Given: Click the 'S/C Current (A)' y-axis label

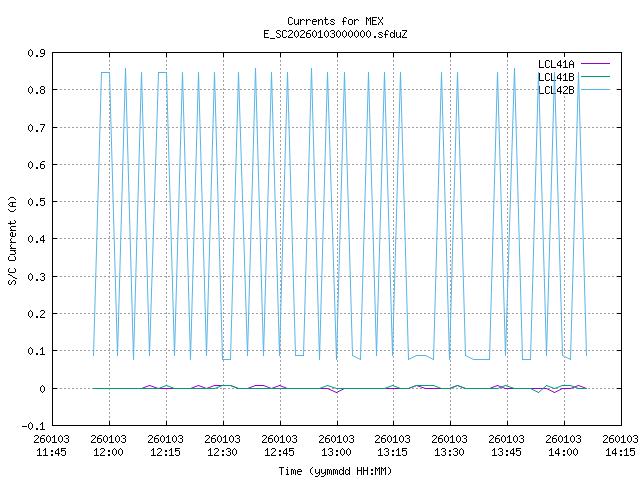Looking at the screenshot, I should pyautogui.click(x=13, y=238).
